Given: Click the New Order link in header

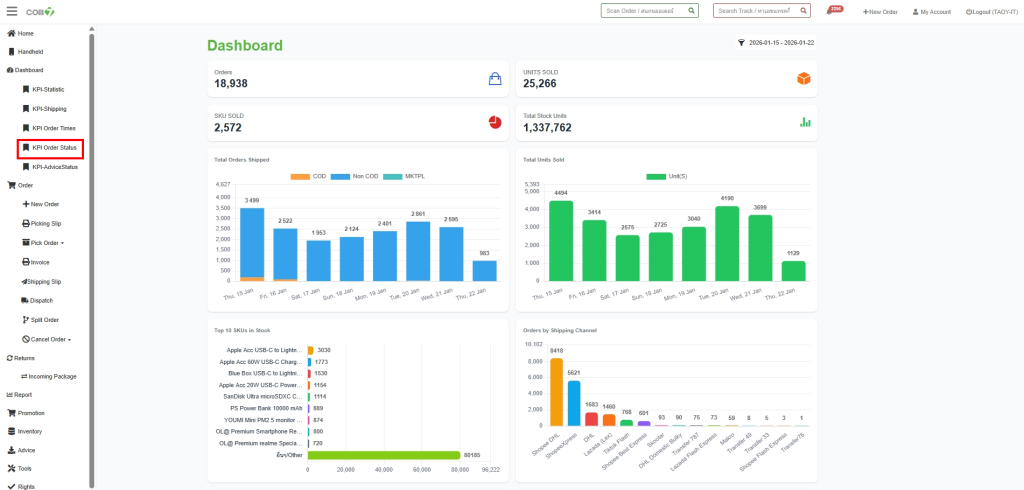Looking at the screenshot, I should 880,12.
